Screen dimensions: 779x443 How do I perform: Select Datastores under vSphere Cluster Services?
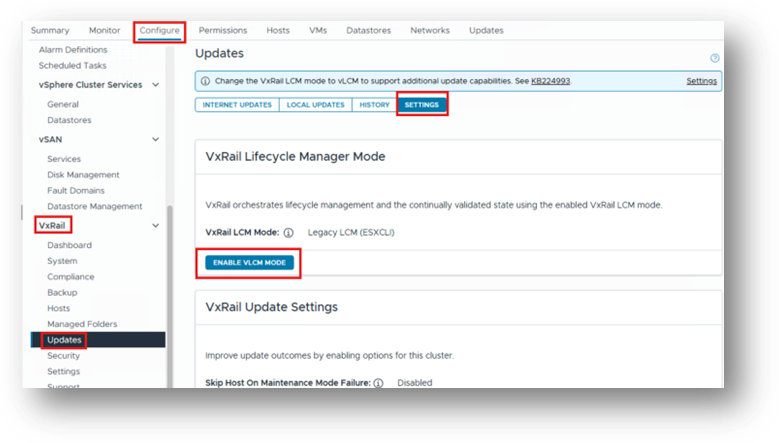69,120
